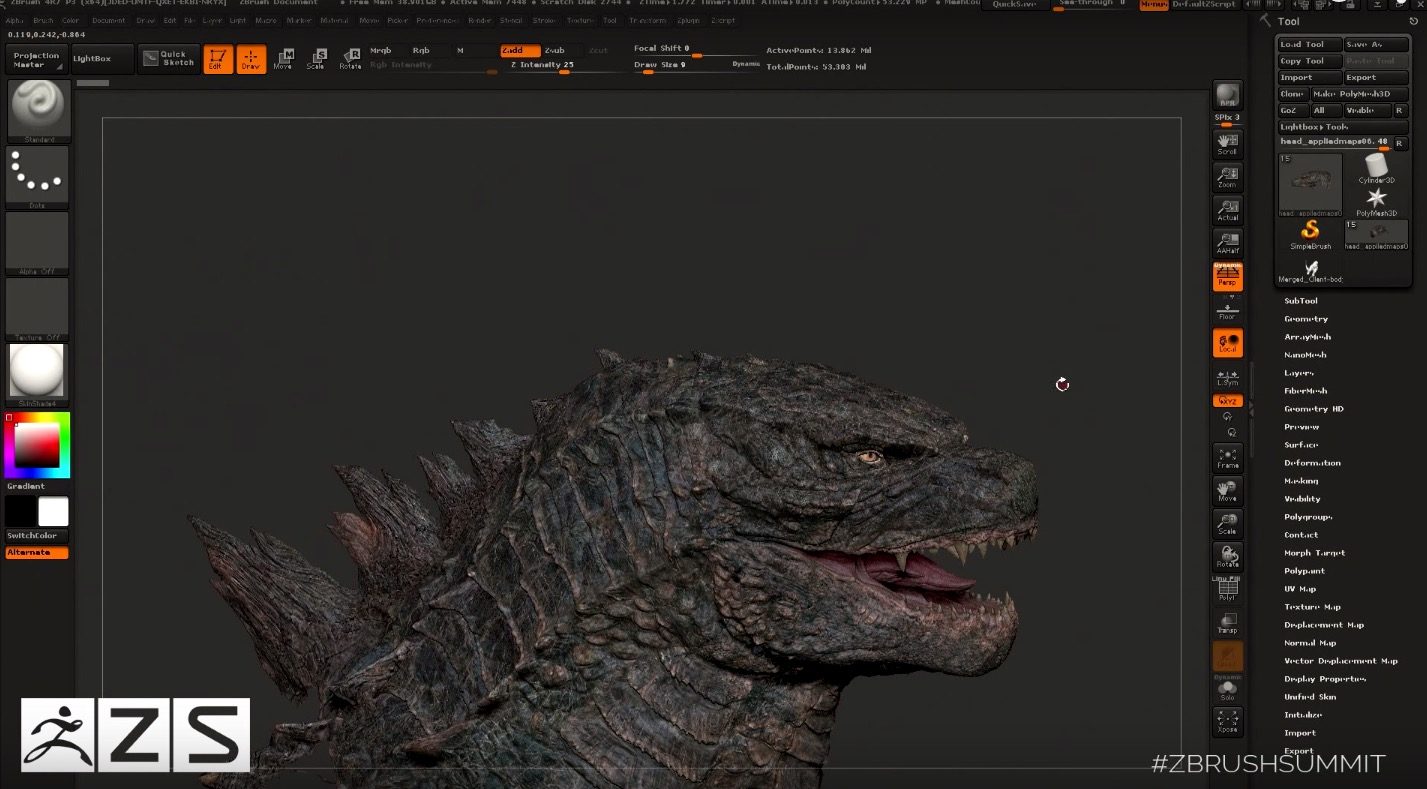Viewport: 1427px width, 789px height.
Task: Click the Rotate mode icon in top toolbar
Action: [350, 59]
